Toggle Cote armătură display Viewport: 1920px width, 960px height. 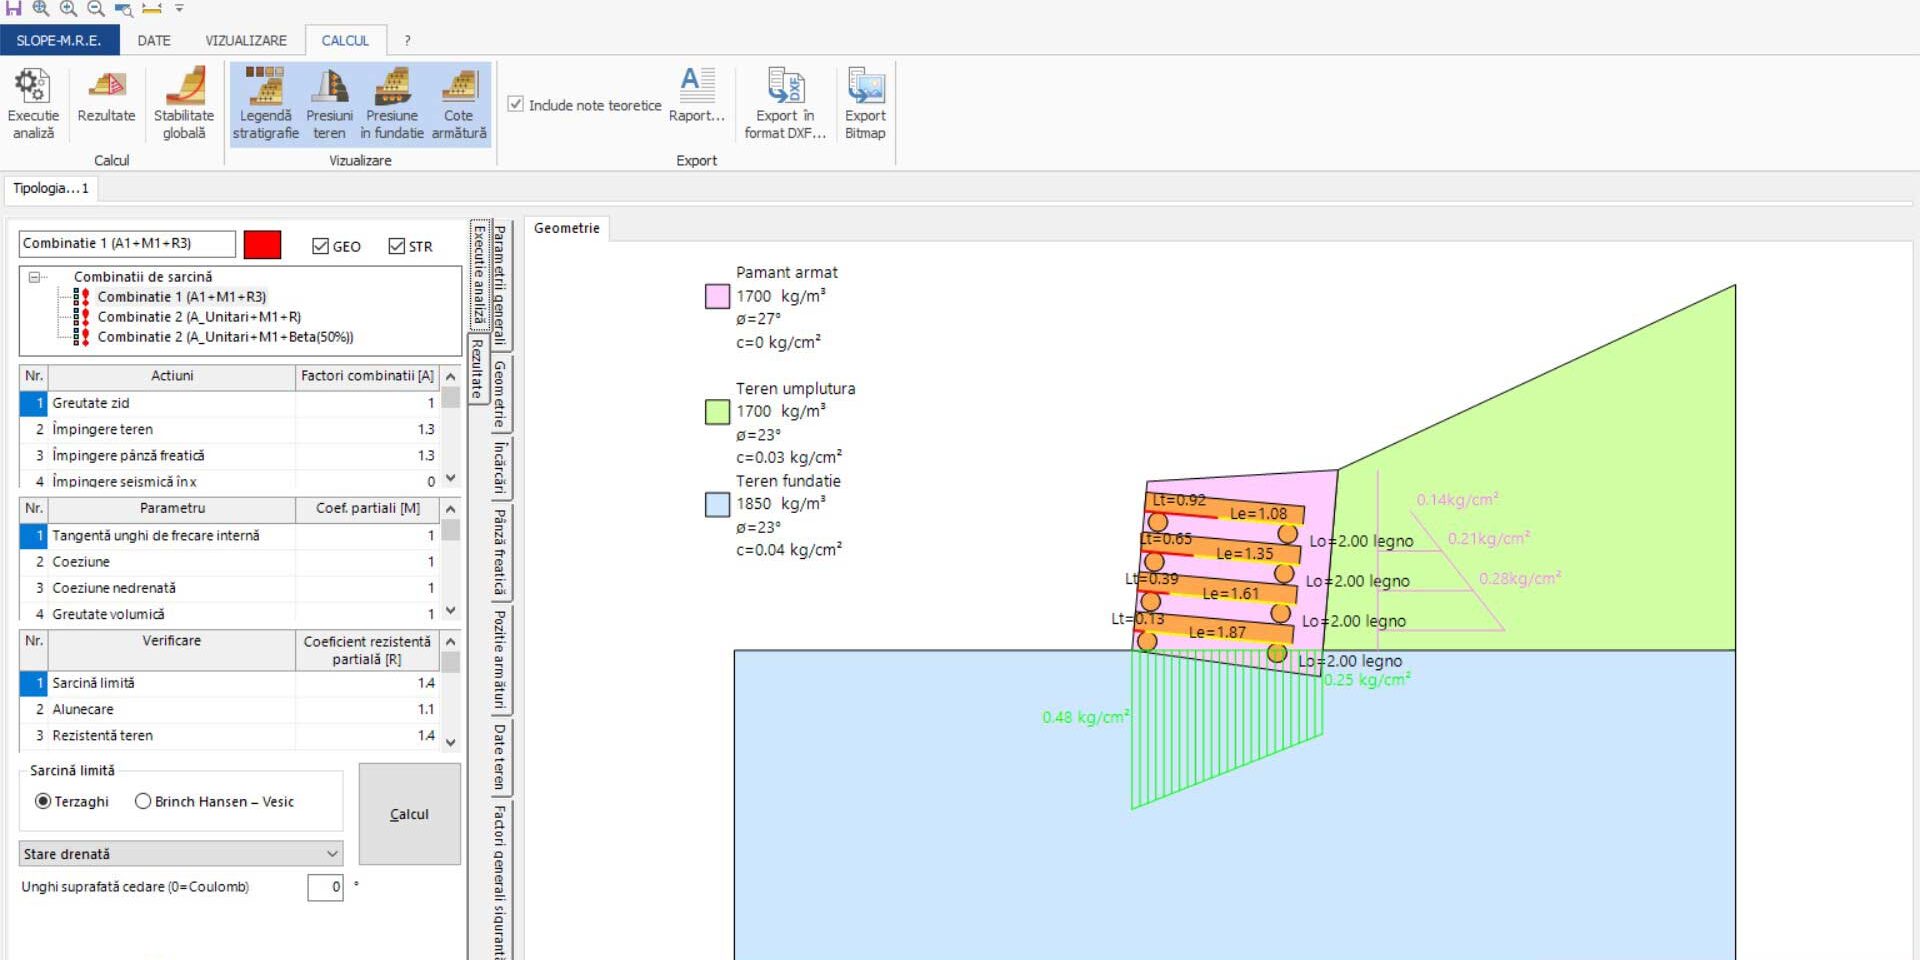[x=459, y=87]
